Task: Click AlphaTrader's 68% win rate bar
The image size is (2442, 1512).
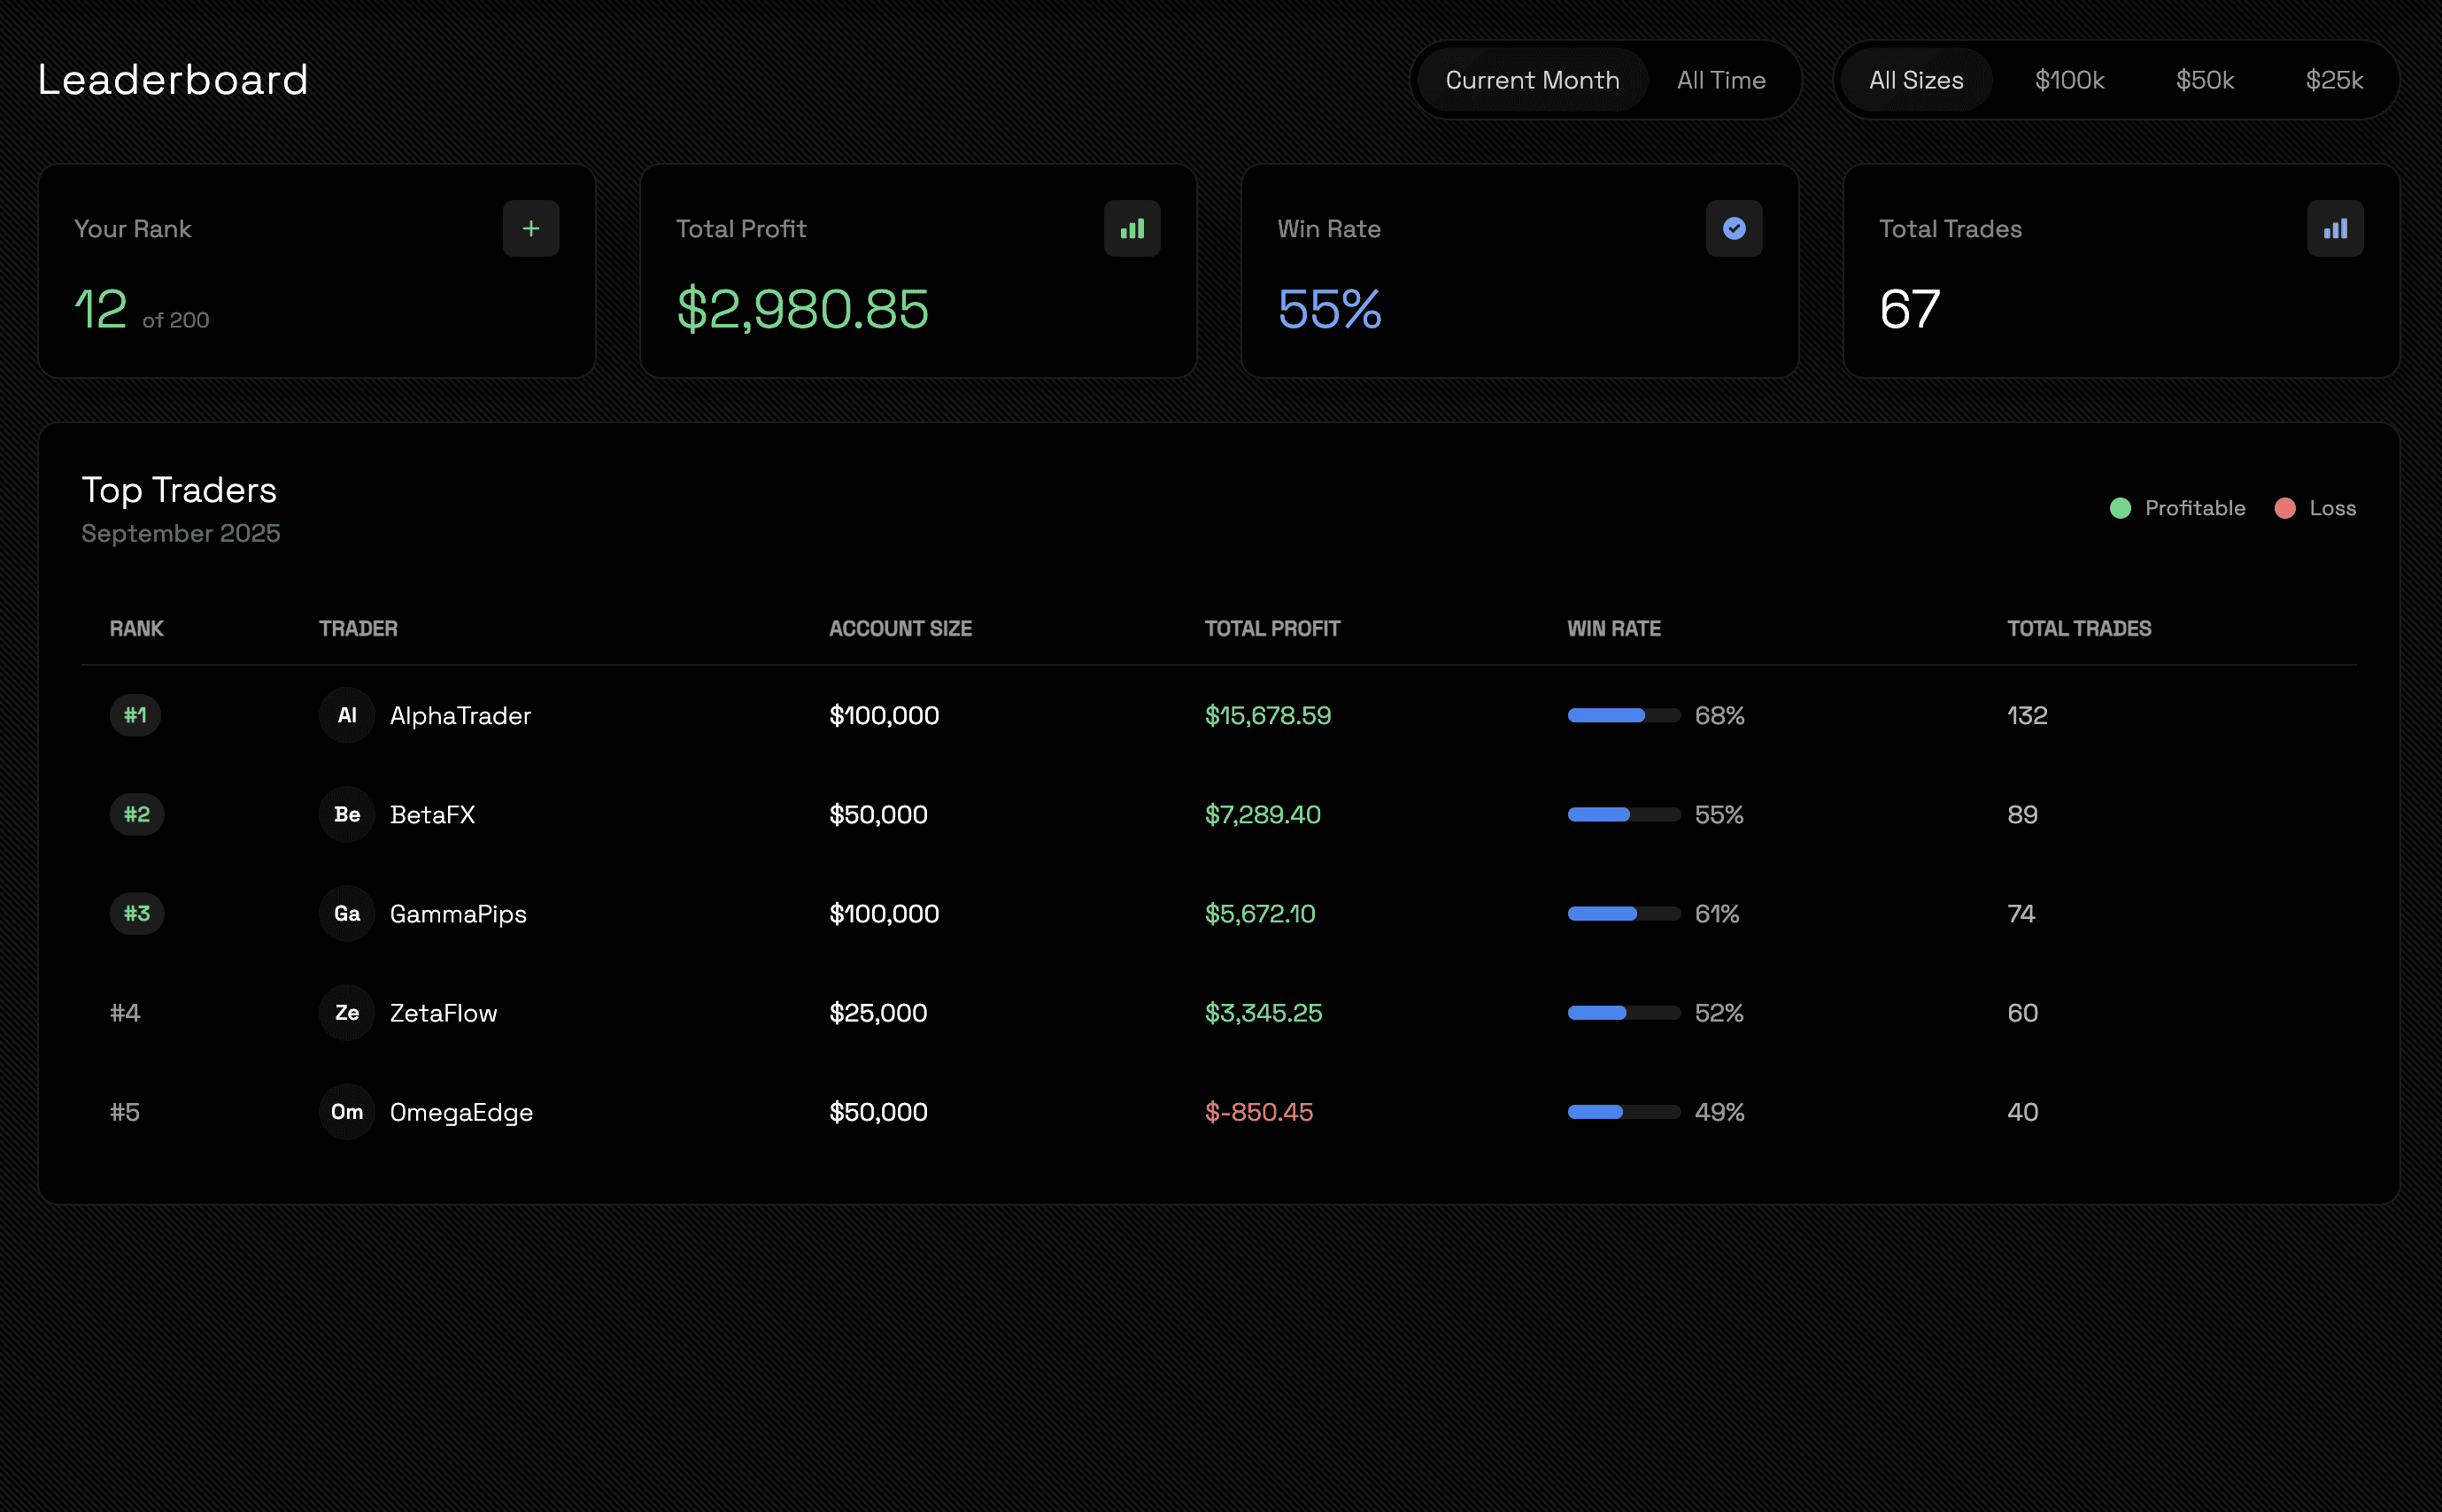Action: tap(1624, 715)
